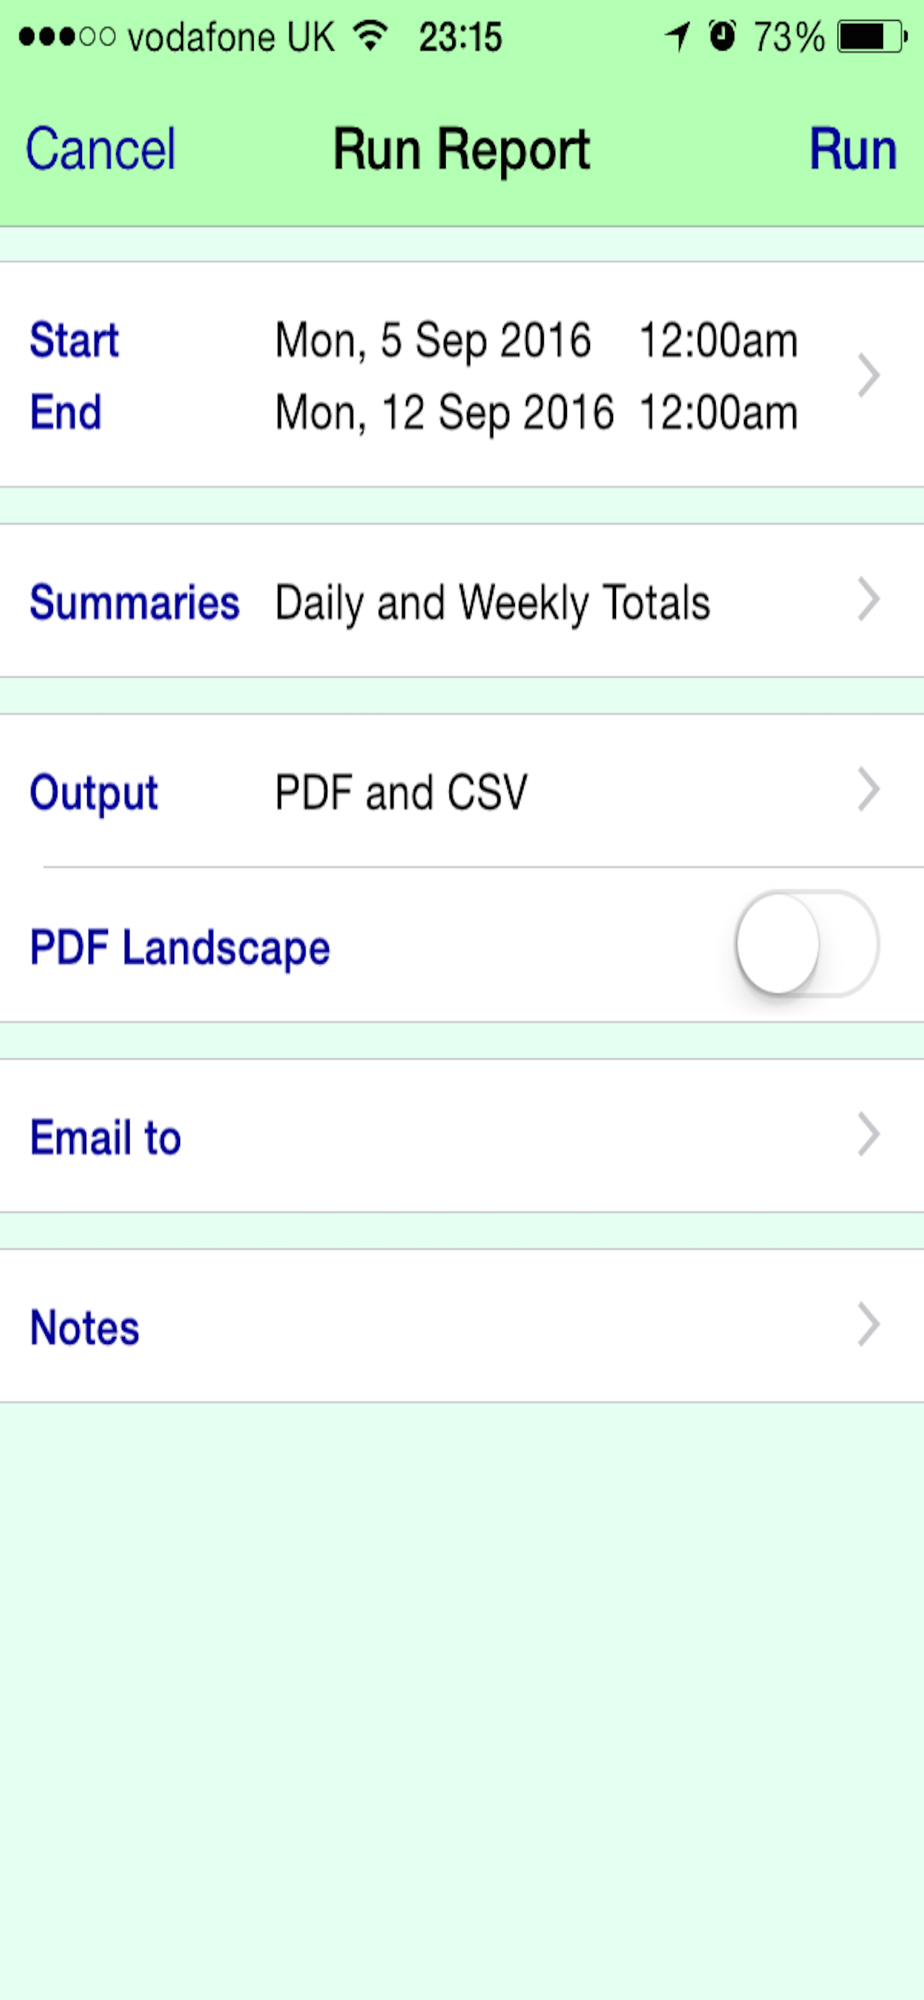The width and height of the screenshot is (924, 2000).
Task: Choose Daily and Weekly Totals value
Action: coord(492,603)
